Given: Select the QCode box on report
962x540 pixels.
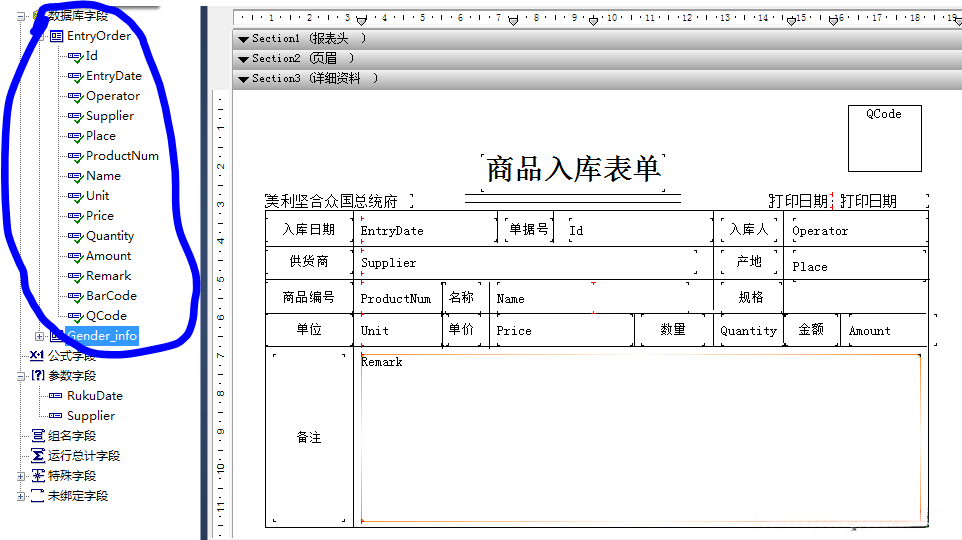Looking at the screenshot, I should coord(884,138).
